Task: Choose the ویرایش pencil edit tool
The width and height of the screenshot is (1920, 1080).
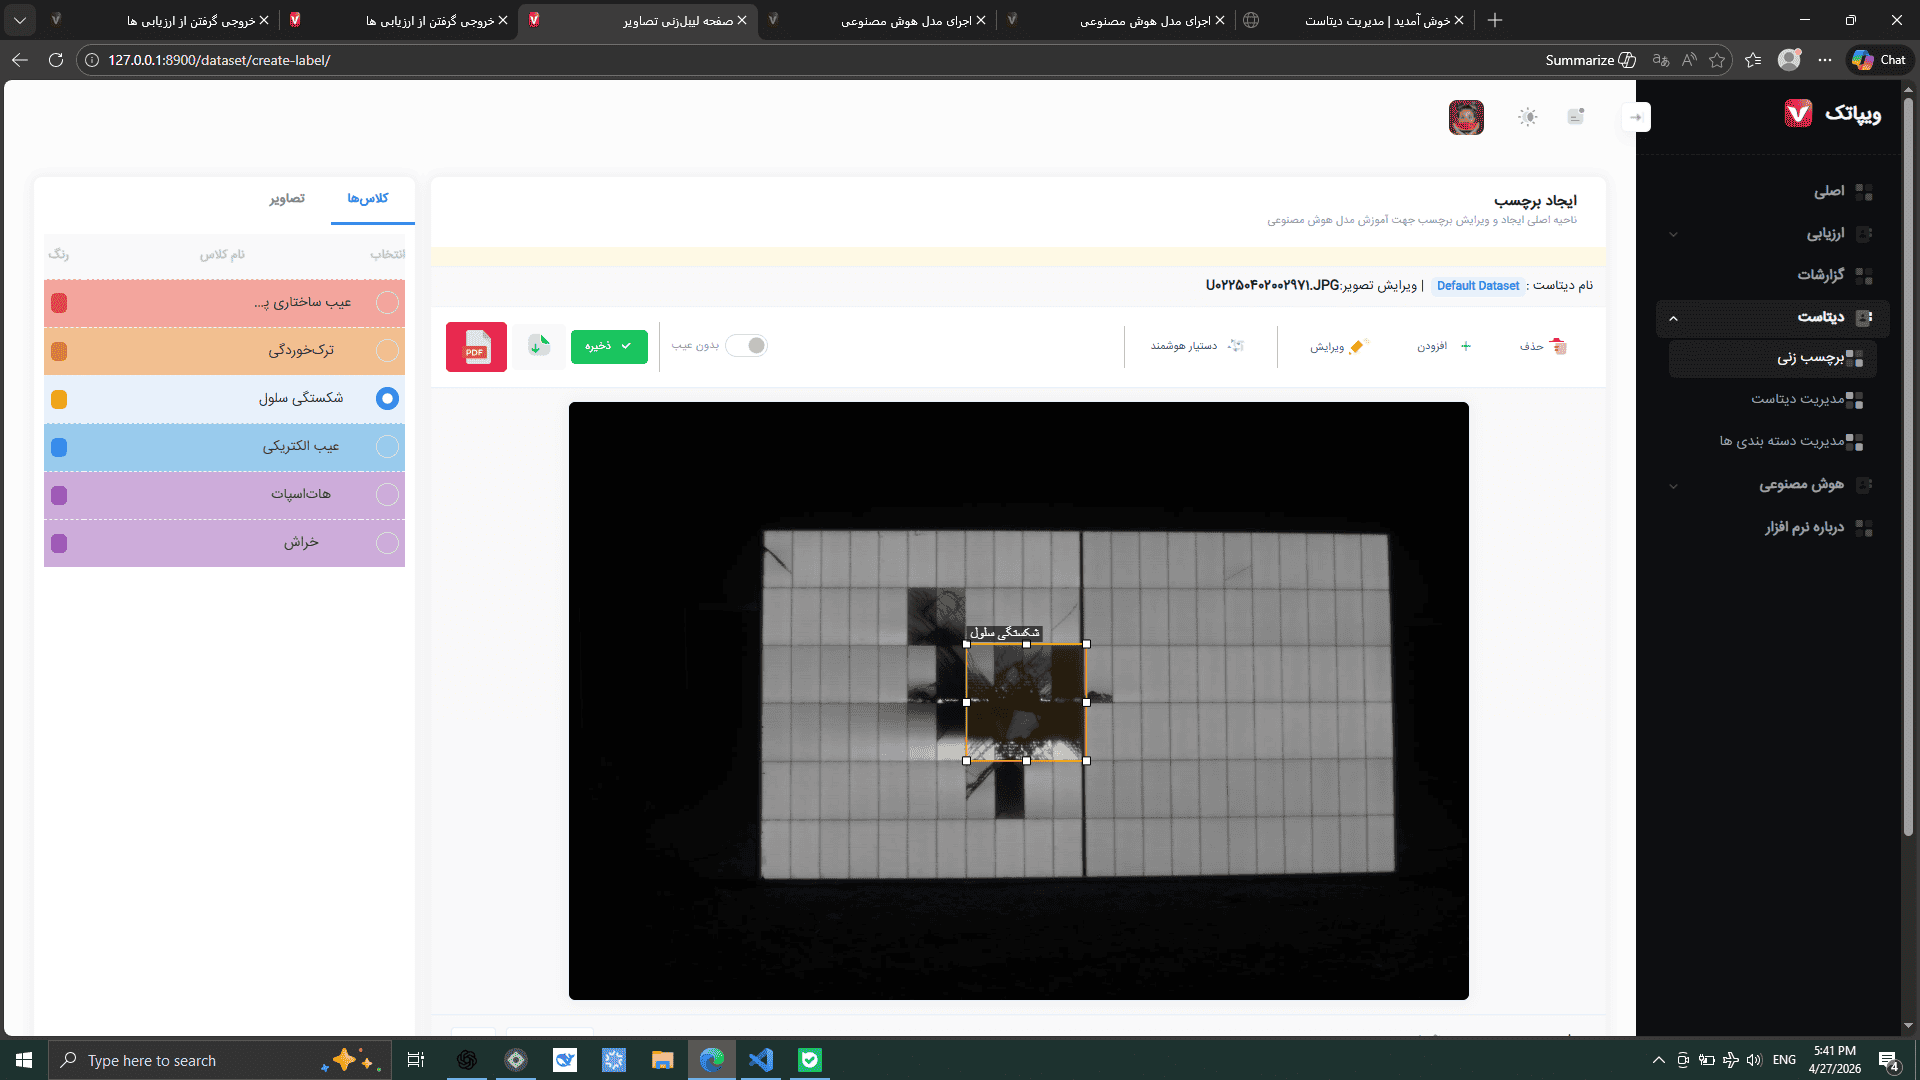Action: pos(1357,346)
